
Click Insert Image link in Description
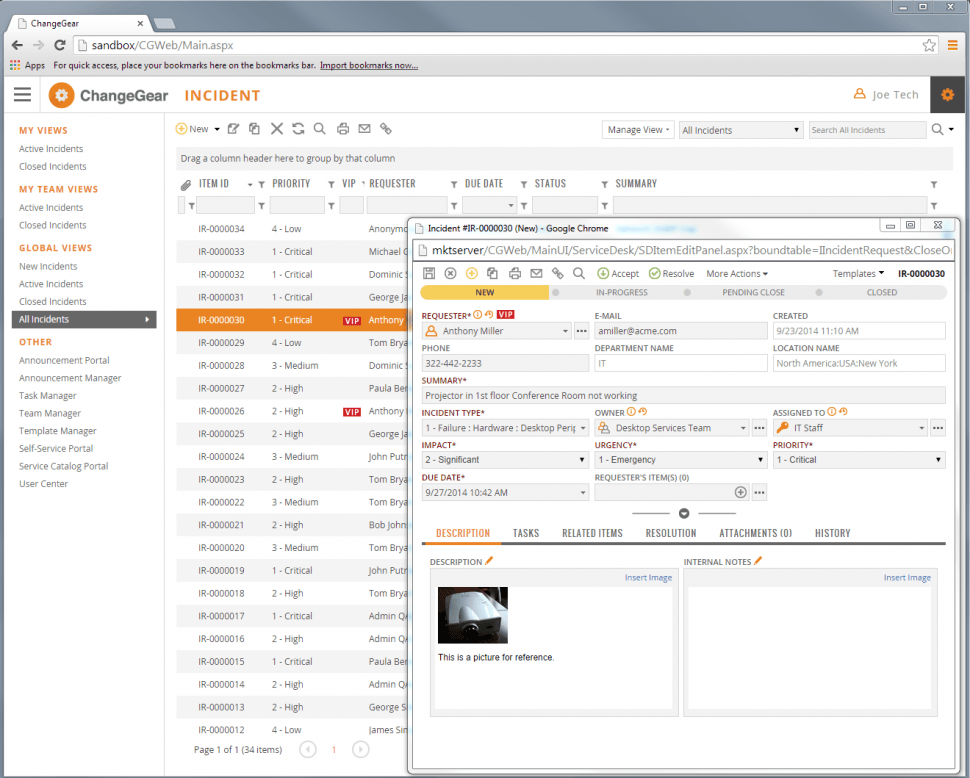click(648, 578)
